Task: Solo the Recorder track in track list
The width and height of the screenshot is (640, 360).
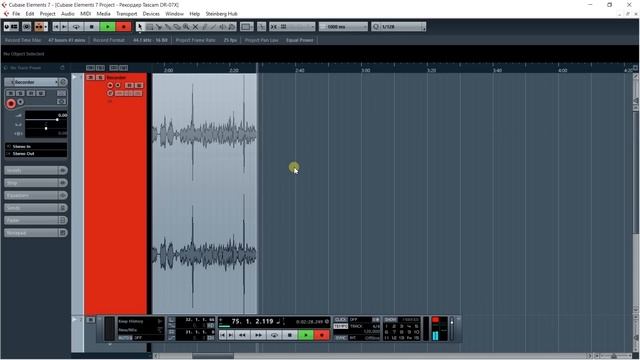Action: point(100,78)
